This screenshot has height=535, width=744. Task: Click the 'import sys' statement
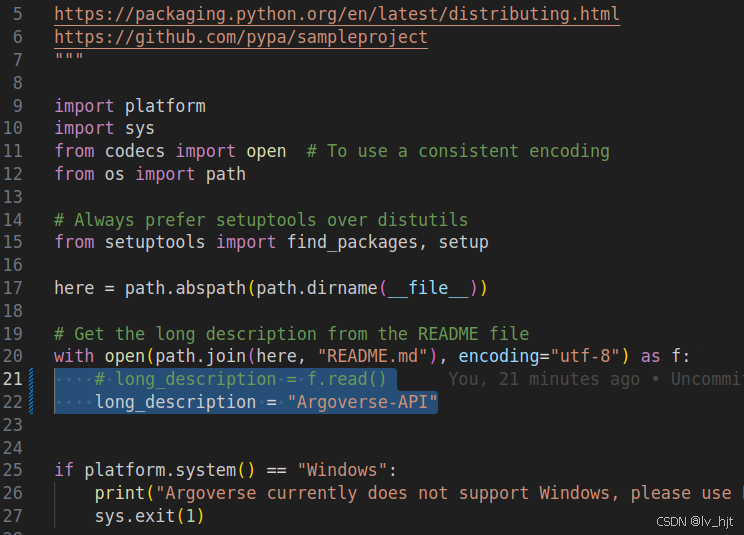[104, 128]
